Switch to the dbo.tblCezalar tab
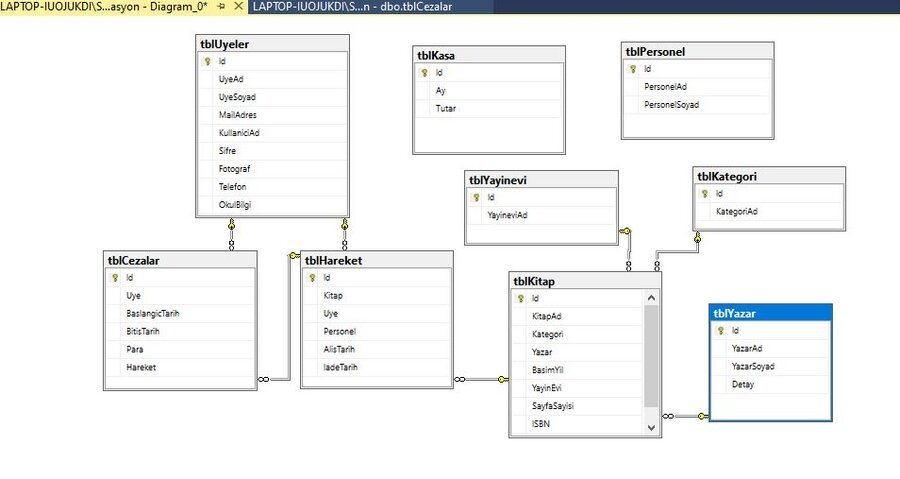This screenshot has width=900, height=479. 352,7
